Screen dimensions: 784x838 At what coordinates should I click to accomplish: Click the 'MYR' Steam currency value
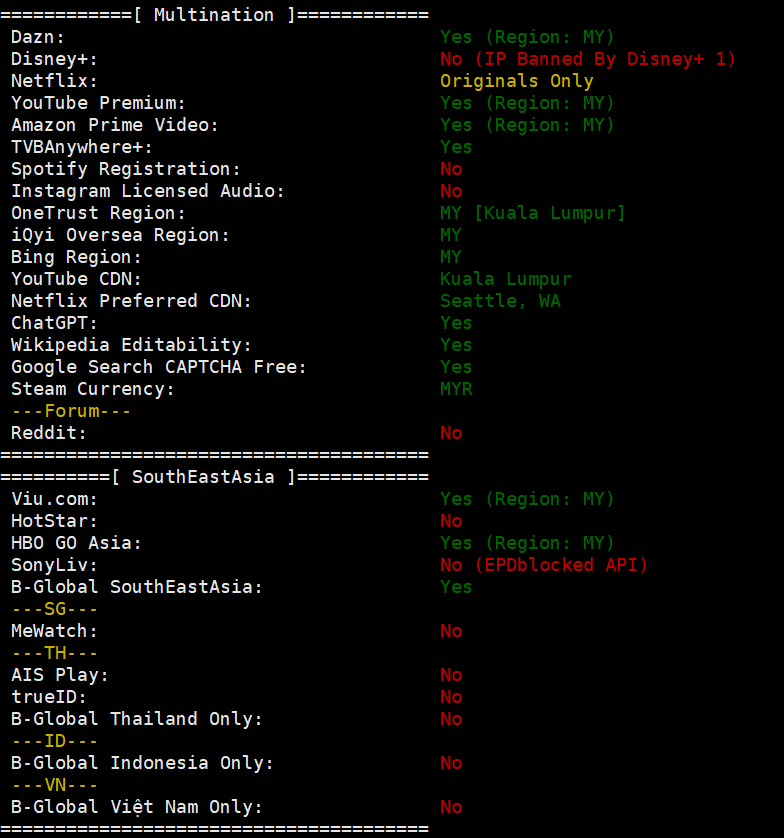(x=456, y=389)
